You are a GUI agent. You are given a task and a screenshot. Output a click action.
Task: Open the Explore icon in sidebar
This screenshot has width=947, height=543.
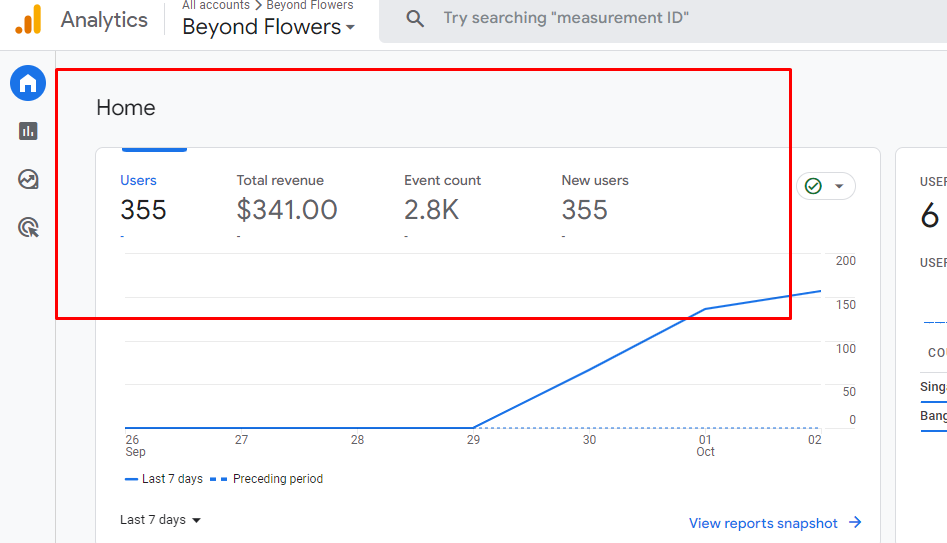click(28, 179)
